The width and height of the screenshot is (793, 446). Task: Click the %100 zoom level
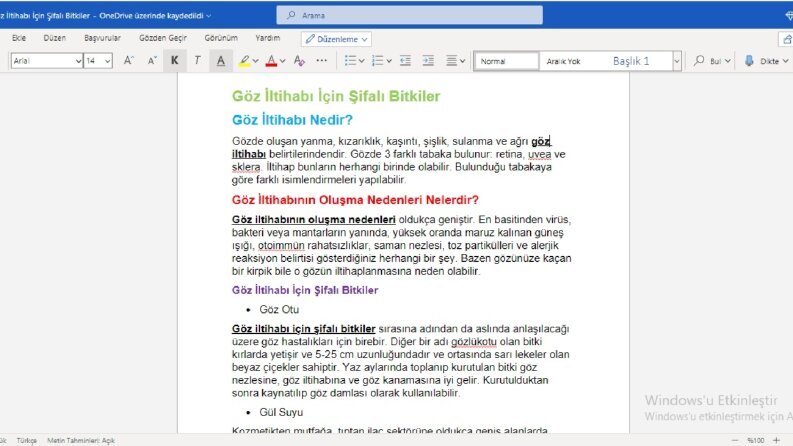coord(756,440)
